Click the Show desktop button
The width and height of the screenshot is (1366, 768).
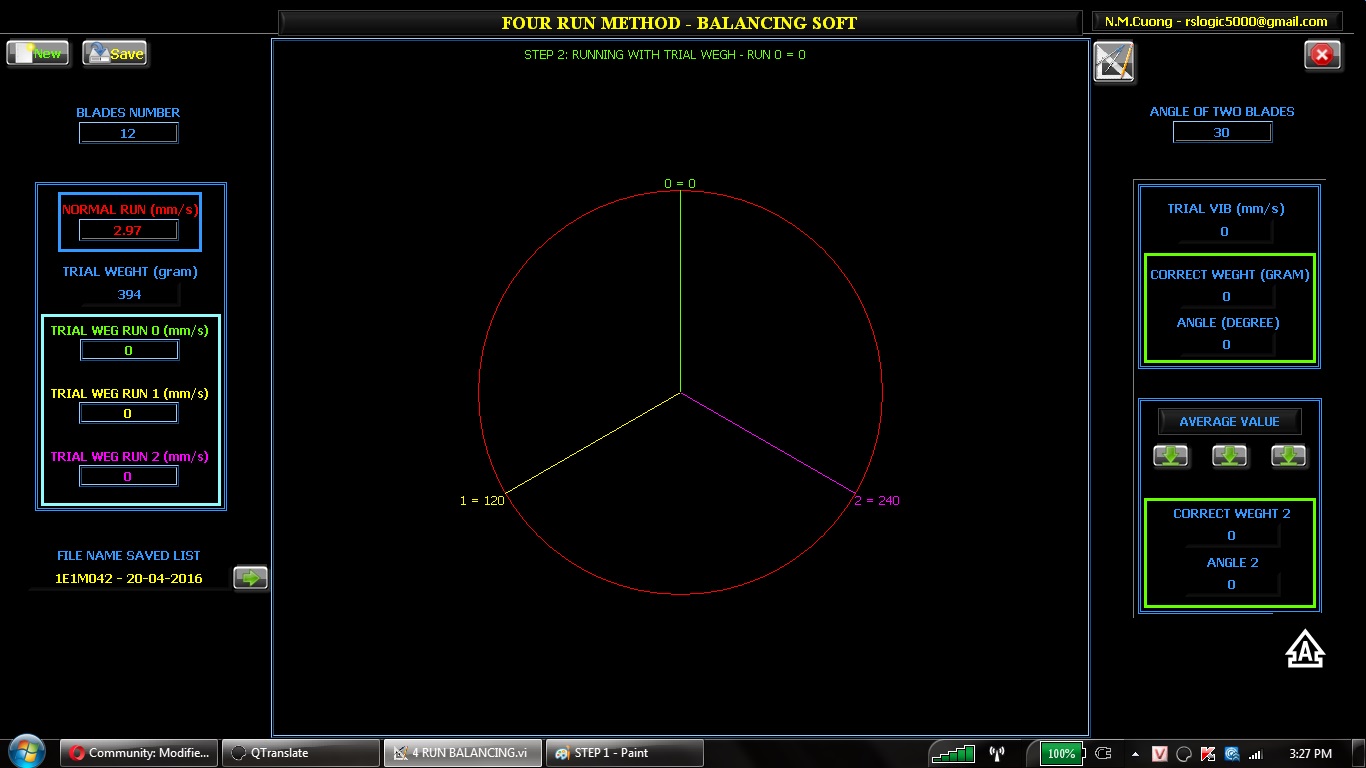pos(1358,753)
